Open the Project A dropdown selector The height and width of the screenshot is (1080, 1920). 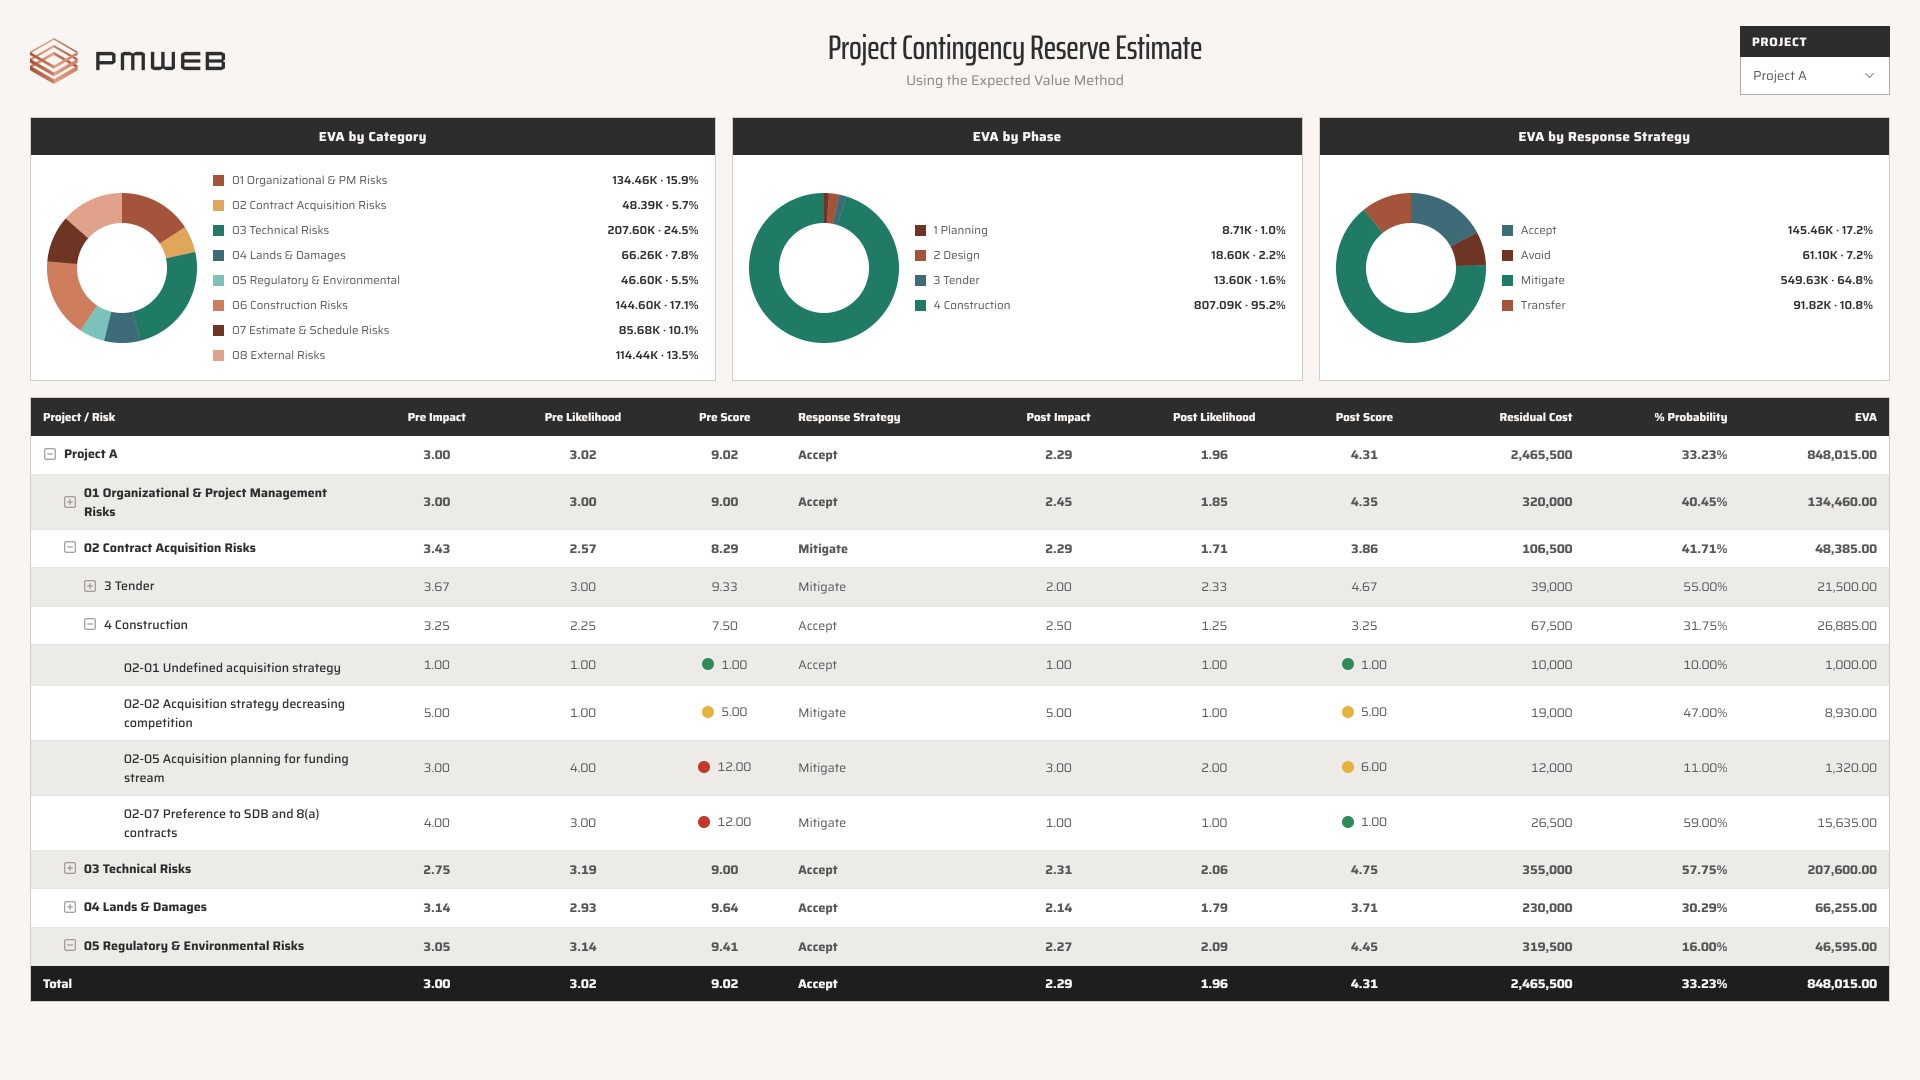(x=1814, y=76)
